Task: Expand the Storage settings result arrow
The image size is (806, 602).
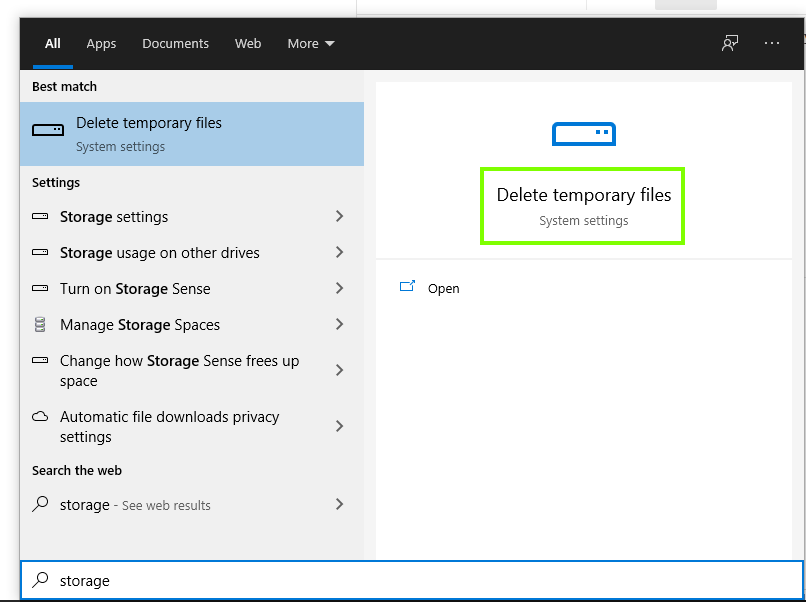Action: (340, 217)
